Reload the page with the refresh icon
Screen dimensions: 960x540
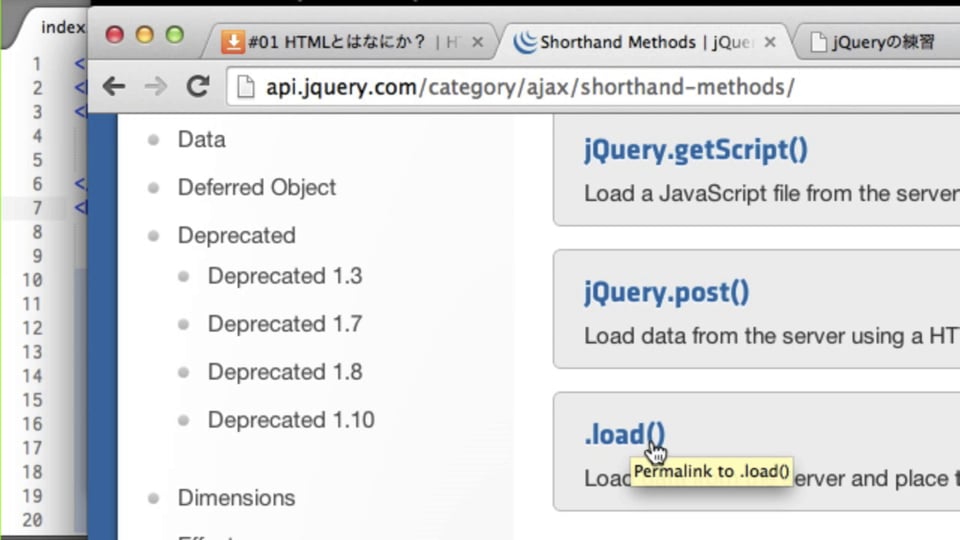[198, 86]
